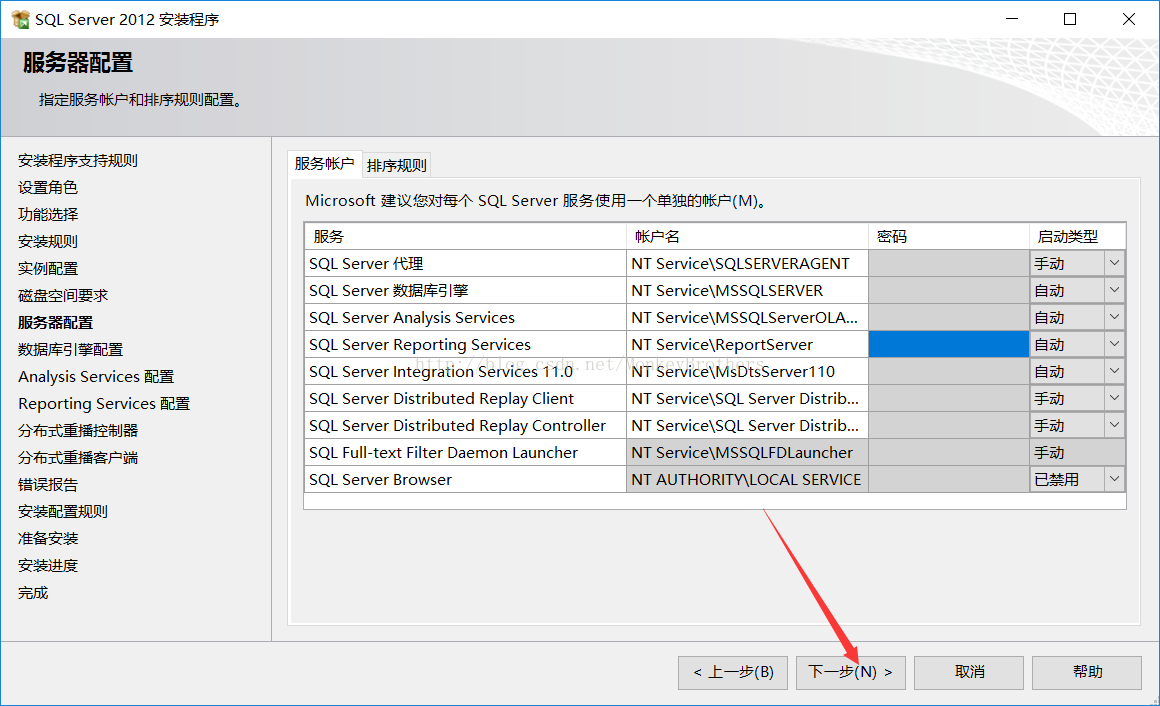Click 数据库引擎配置 step in sidebar
This screenshot has height=706, width=1160.
(x=70, y=349)
